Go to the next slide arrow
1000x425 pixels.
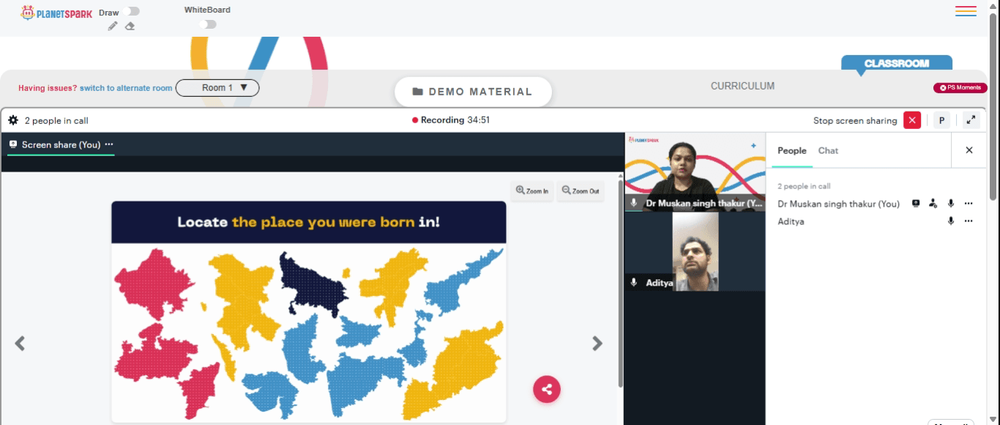click(x=597, y=343)
